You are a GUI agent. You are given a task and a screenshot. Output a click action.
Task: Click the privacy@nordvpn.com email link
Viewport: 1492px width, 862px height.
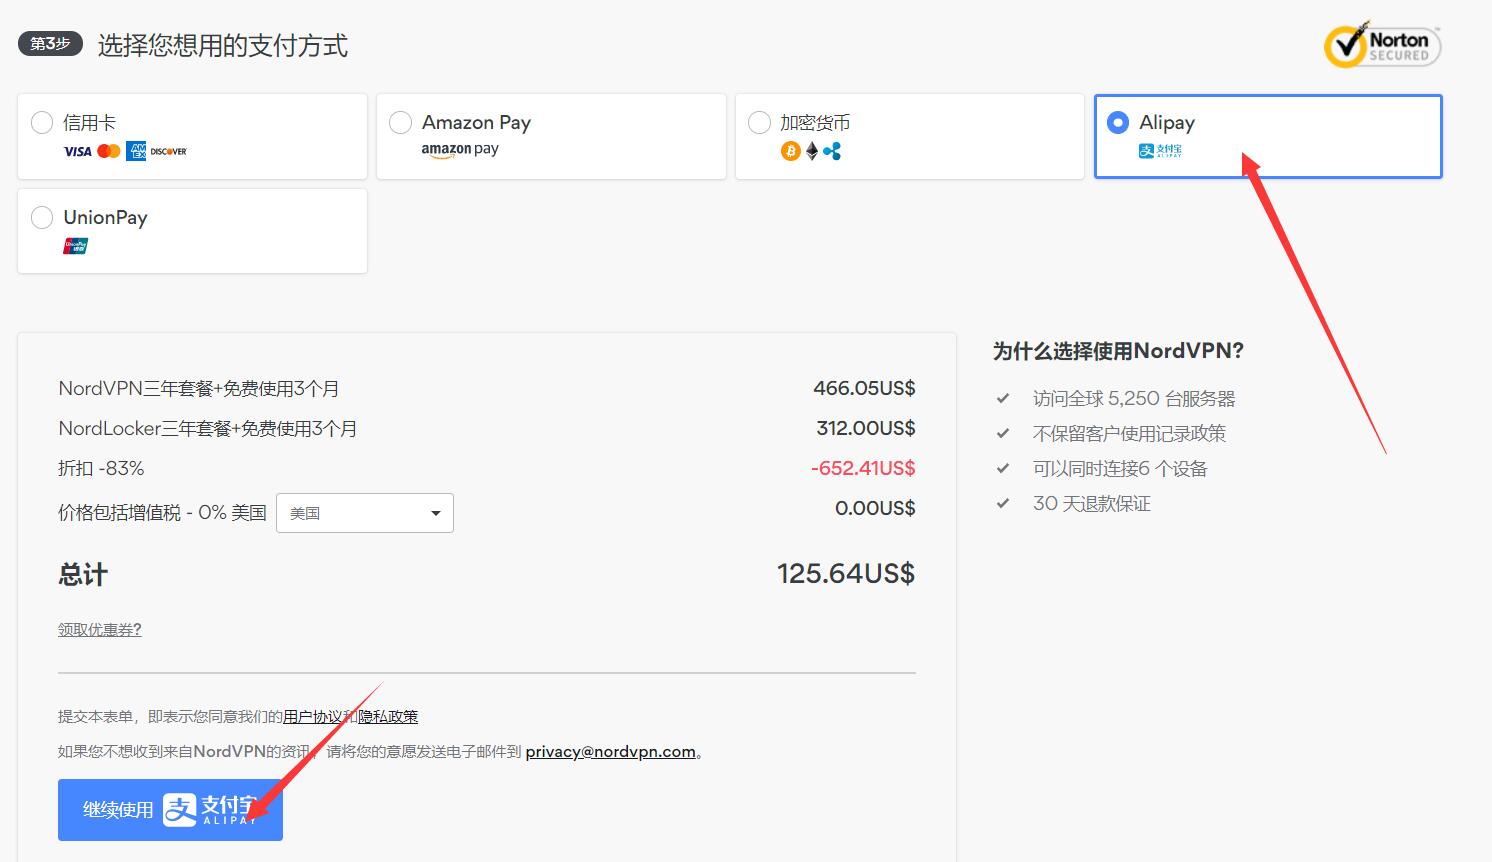(x=611, y=751)
